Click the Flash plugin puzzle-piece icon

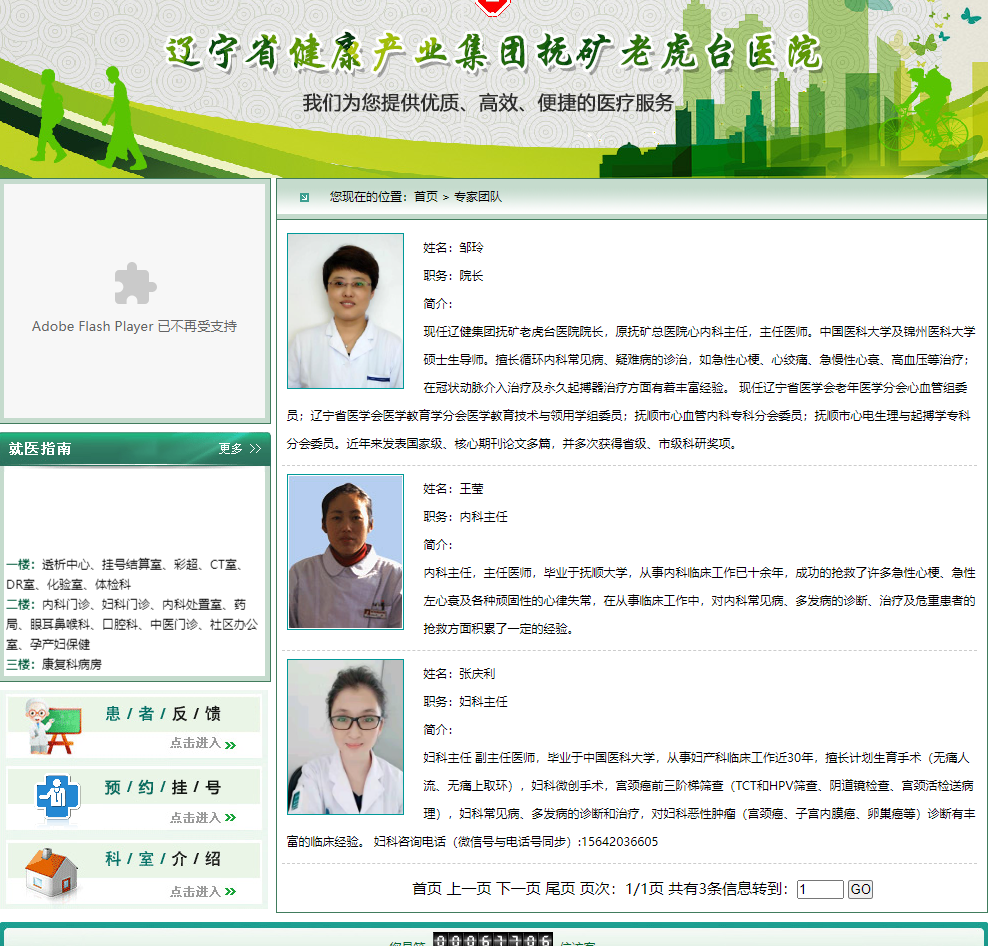pyautogui.click(x=135, y=283)
